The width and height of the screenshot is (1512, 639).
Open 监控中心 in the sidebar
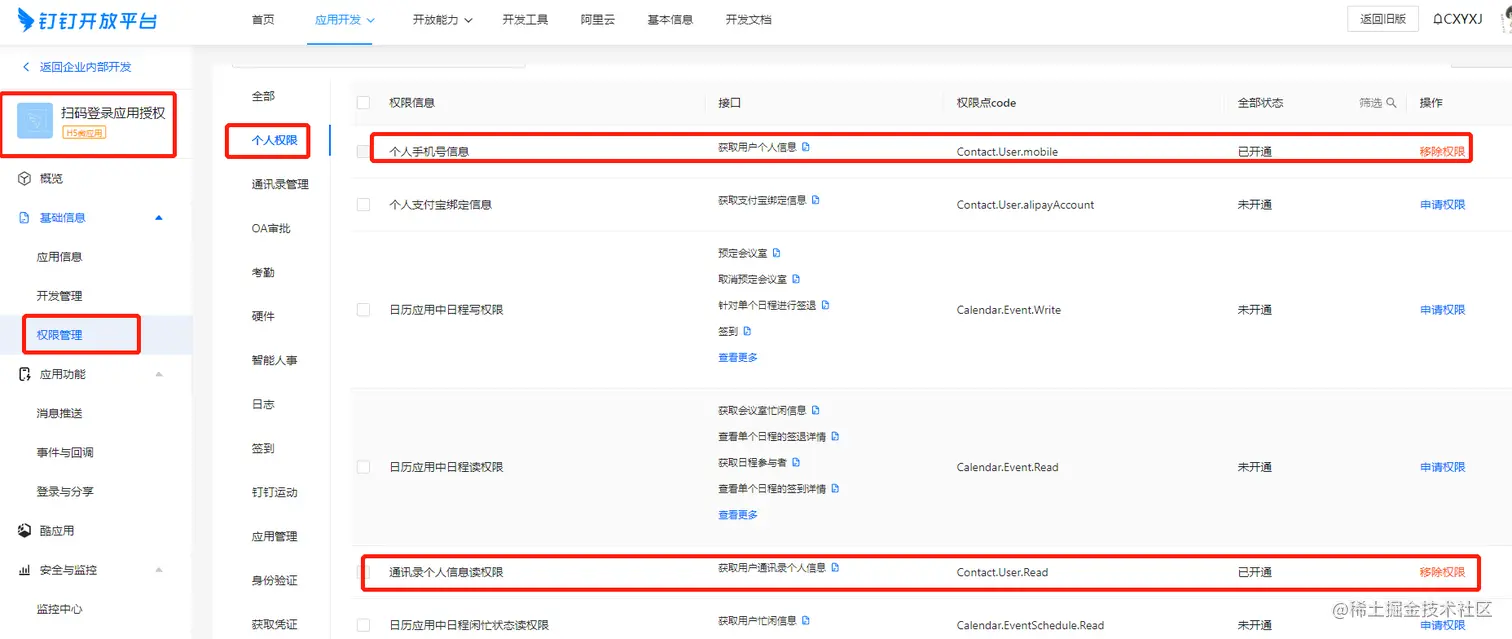coord(60,609)
